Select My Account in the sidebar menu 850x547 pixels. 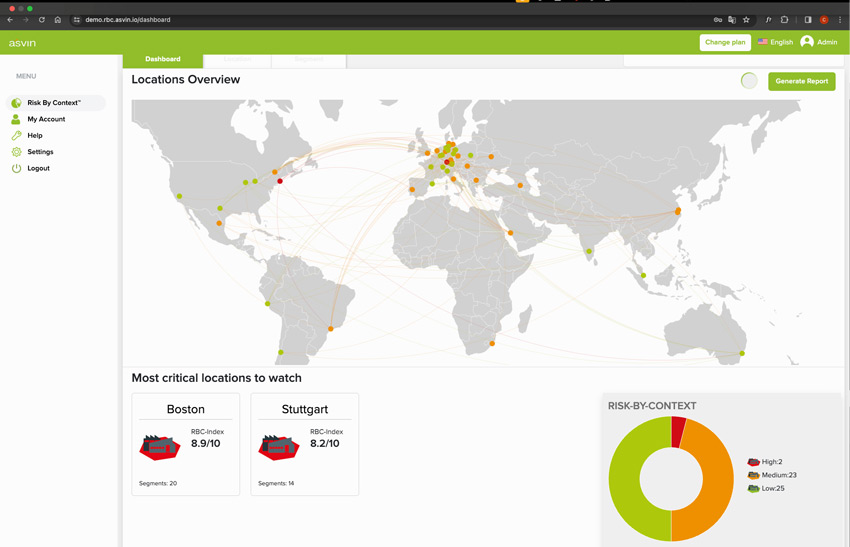[x=46, y=119]
